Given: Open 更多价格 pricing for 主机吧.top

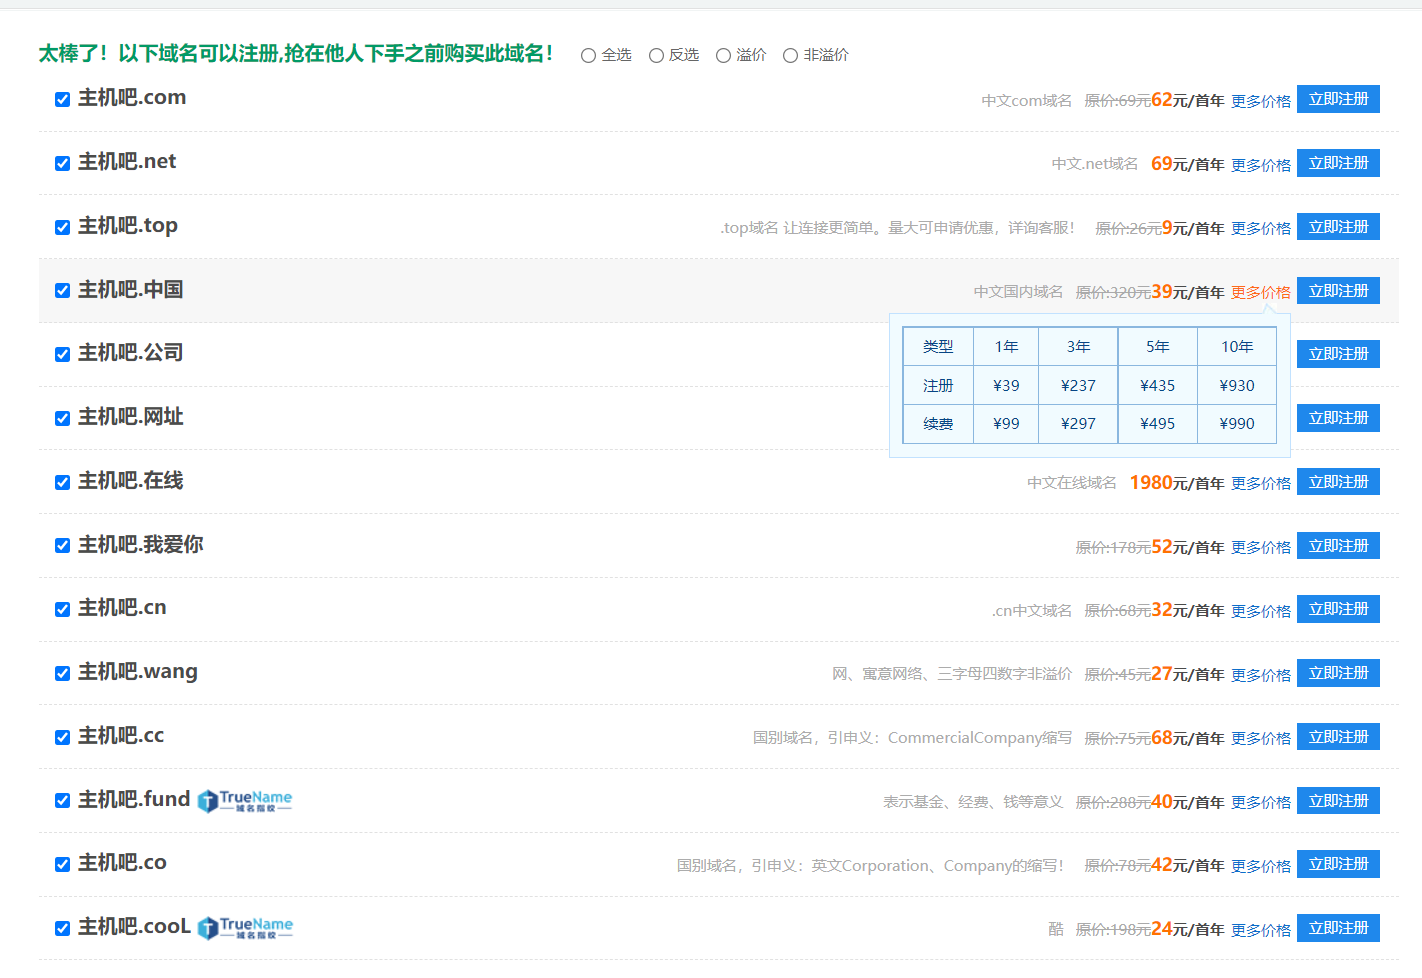Looking at the screenshot, I should pyautogui.click(x=1260, y=229).
